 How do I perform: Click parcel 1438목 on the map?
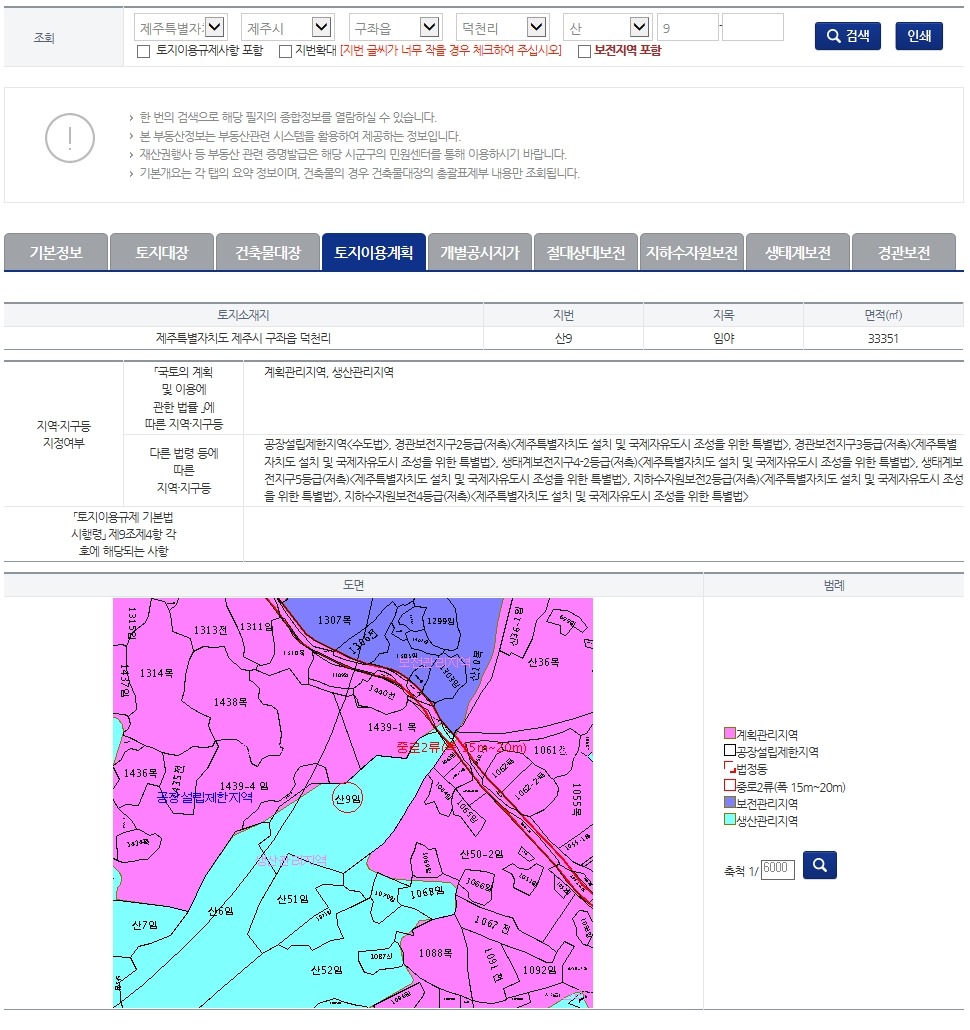tap(231, 702)
